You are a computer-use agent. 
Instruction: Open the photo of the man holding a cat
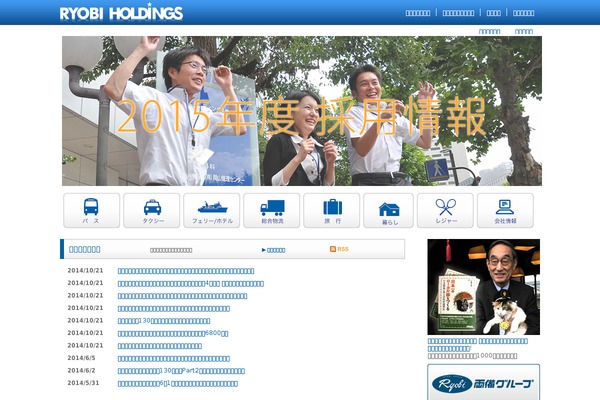tap(484, 287)
